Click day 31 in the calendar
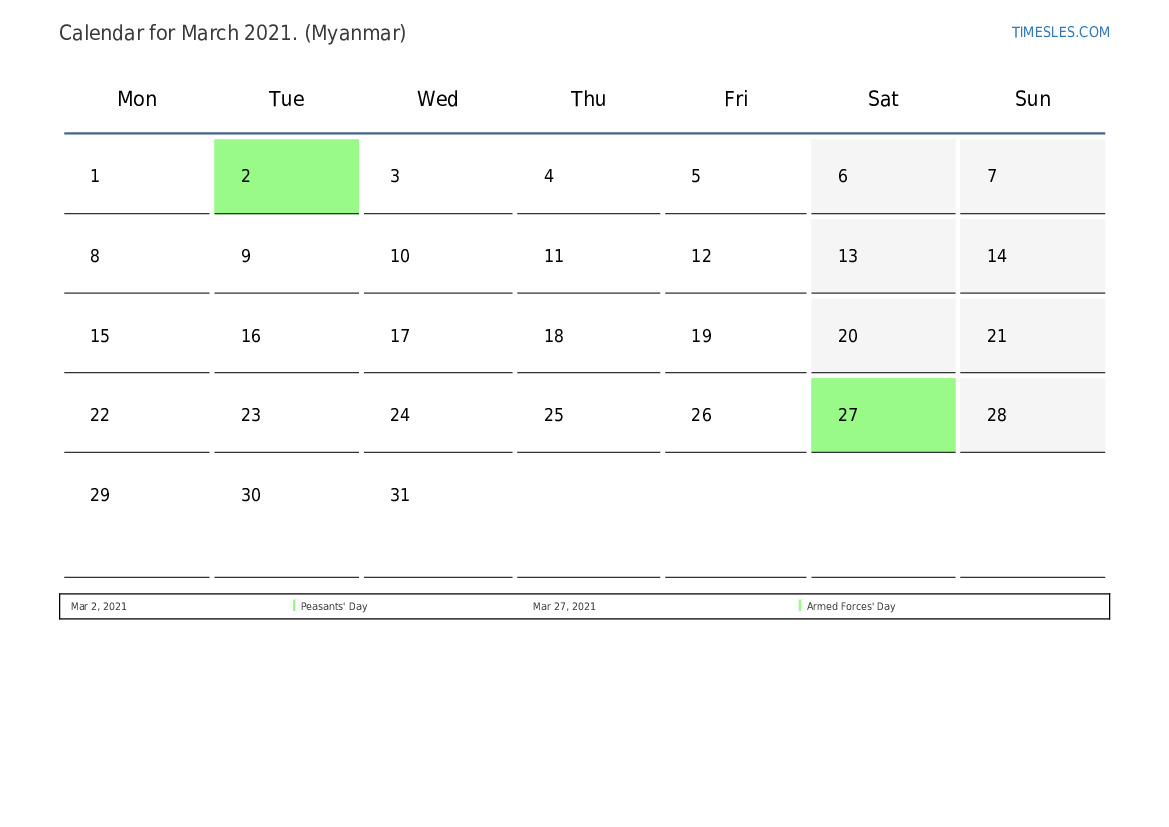 pos(438,518)
